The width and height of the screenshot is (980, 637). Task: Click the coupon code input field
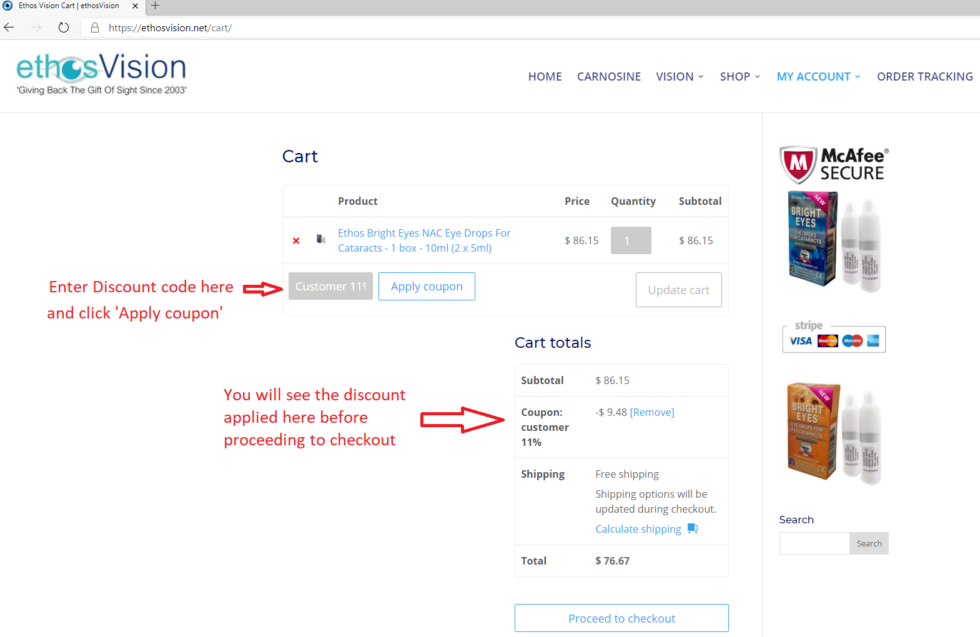(330, 287)
